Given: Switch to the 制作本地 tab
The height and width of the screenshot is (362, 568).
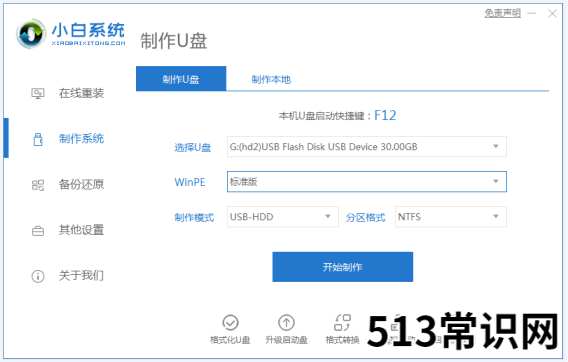Looking at the screenshot, I should (271, 79).
